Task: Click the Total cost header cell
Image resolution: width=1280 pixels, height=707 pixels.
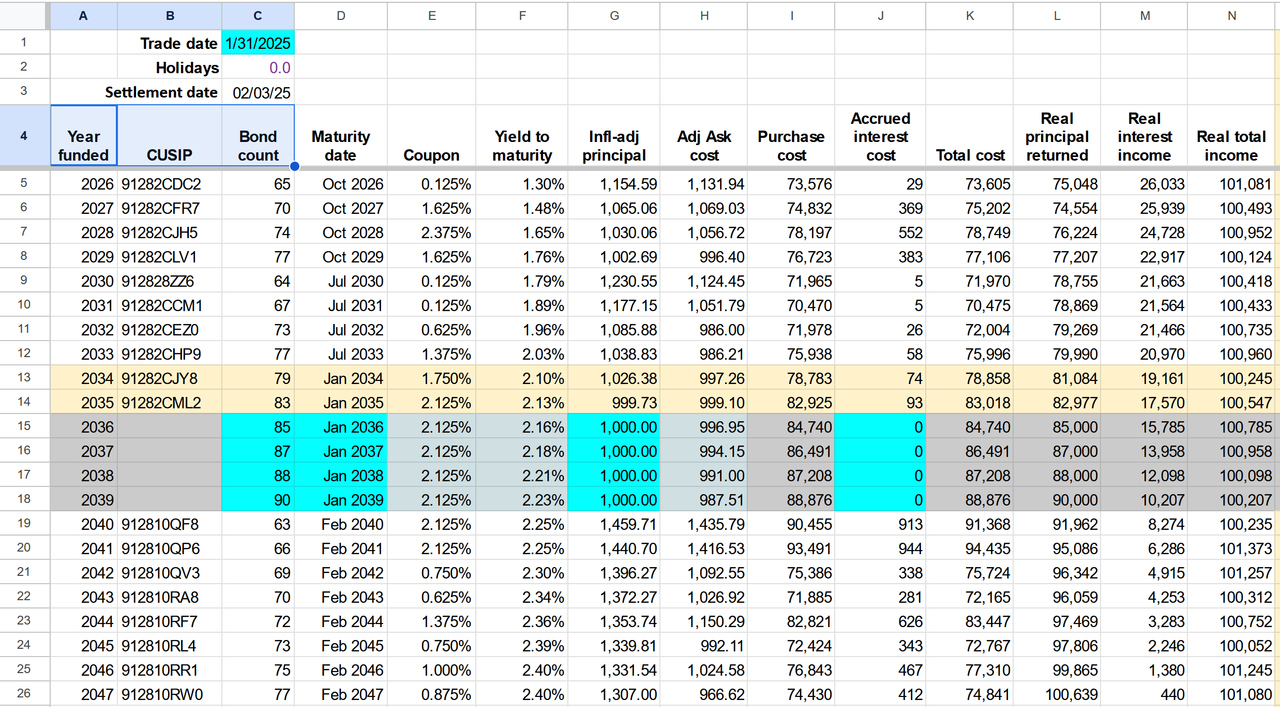Action: [x=970, y=136]
